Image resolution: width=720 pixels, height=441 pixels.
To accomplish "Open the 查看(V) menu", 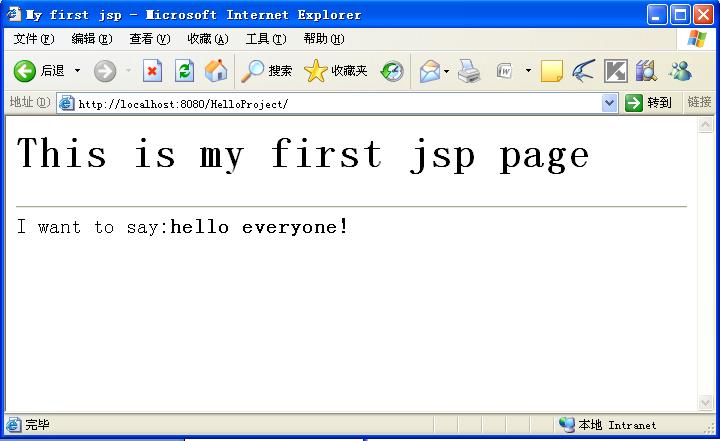I will [x=149, y=39].
